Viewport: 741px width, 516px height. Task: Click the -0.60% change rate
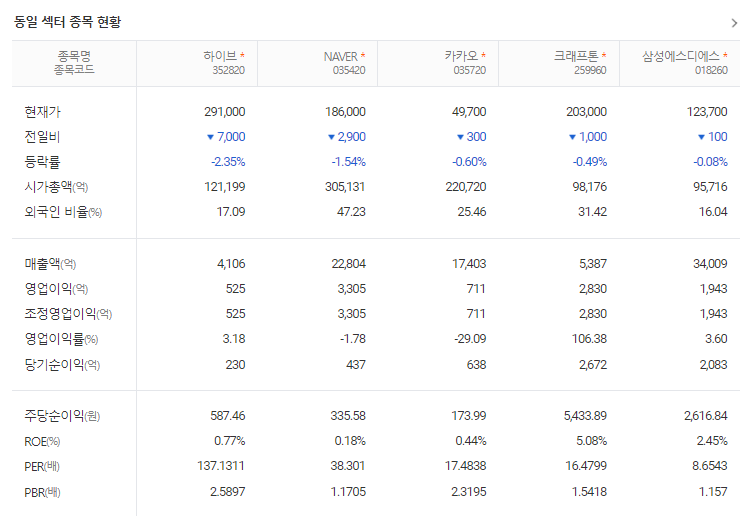(469, 162)
